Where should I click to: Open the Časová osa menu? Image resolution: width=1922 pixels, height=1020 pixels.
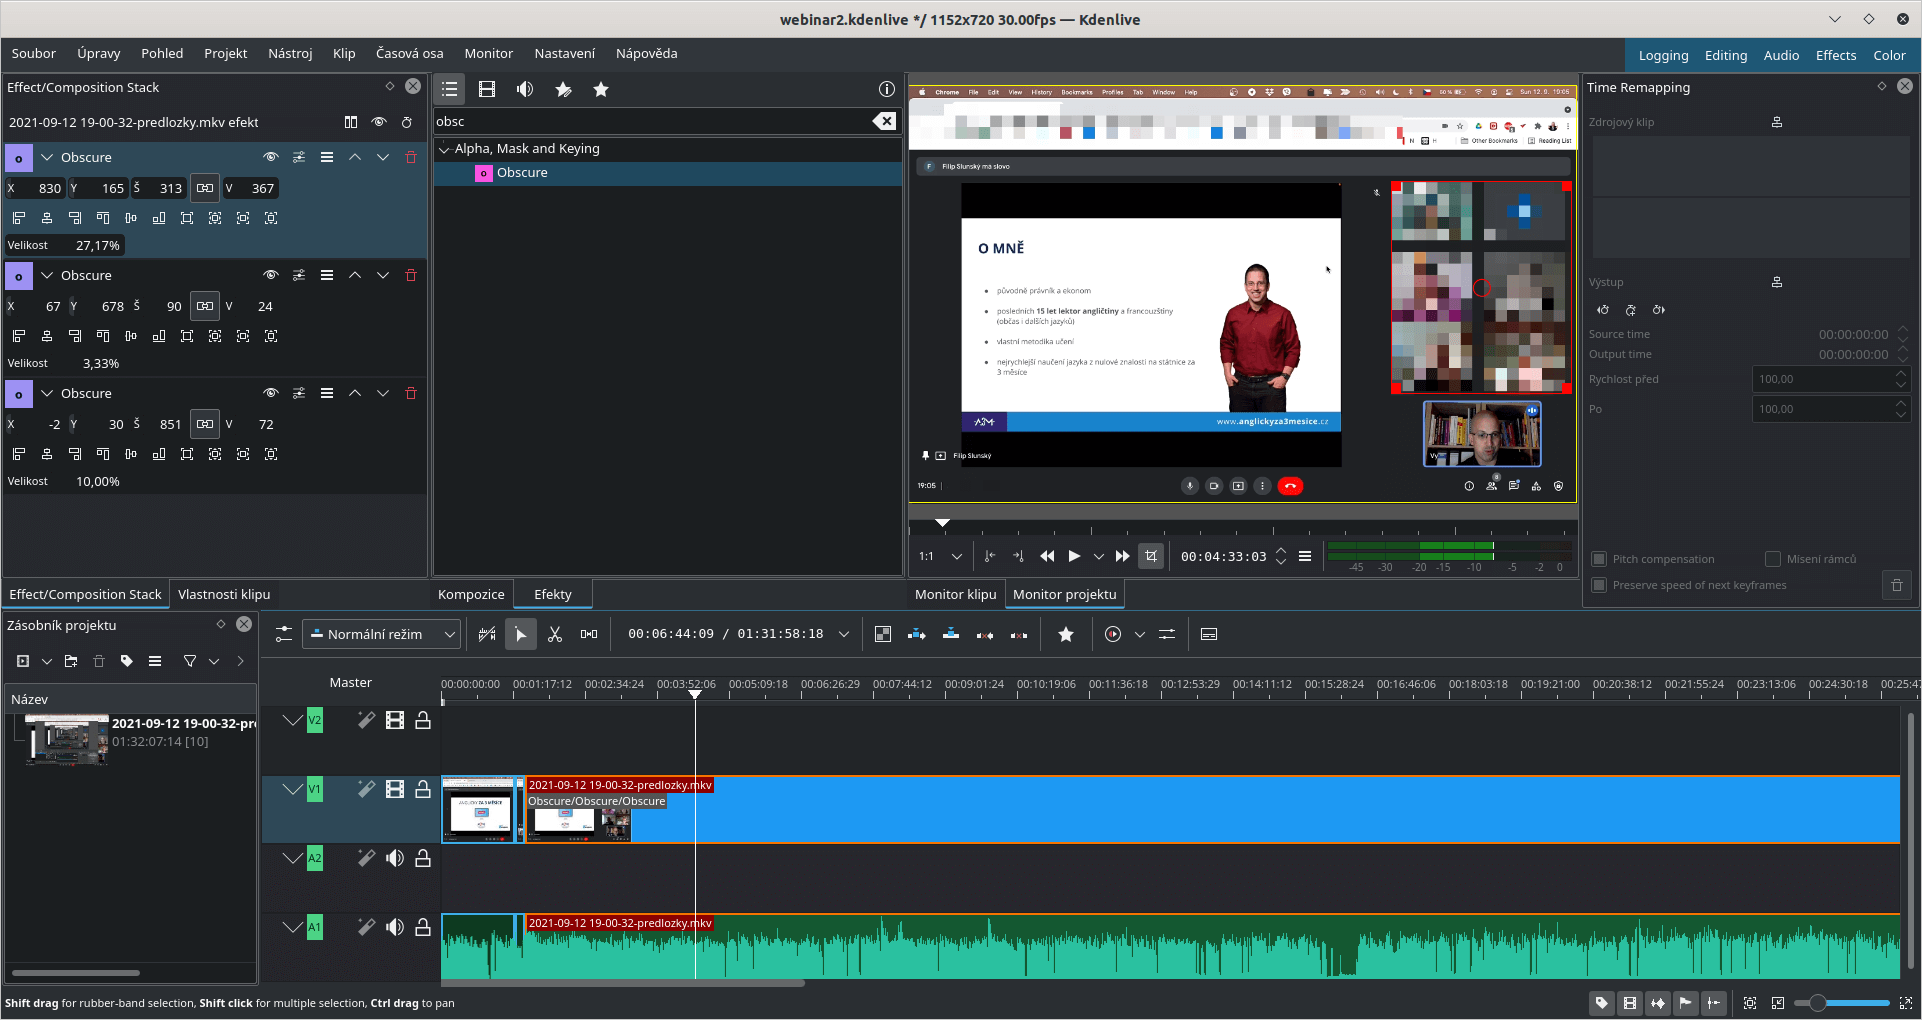click(x=409, y=53)
